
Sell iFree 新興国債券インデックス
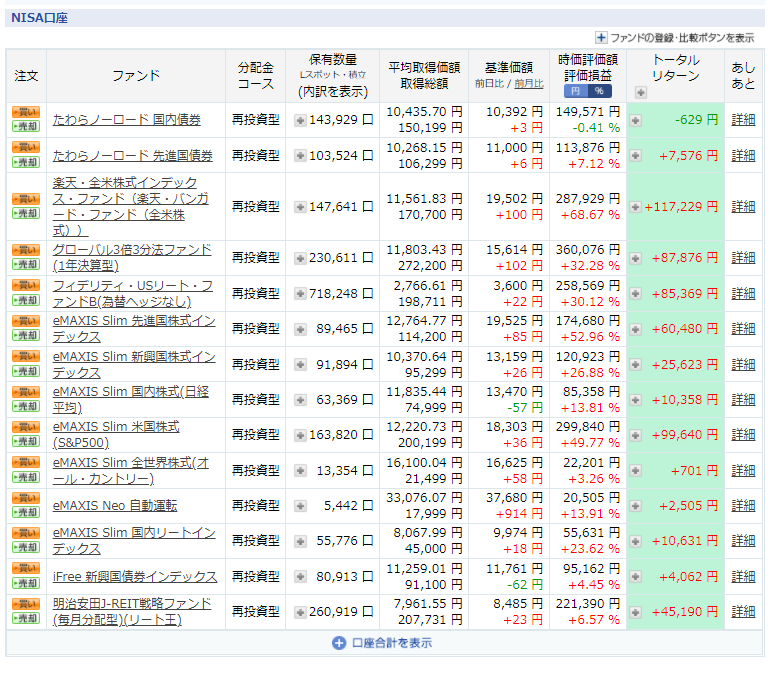click(x=26, y=583)
